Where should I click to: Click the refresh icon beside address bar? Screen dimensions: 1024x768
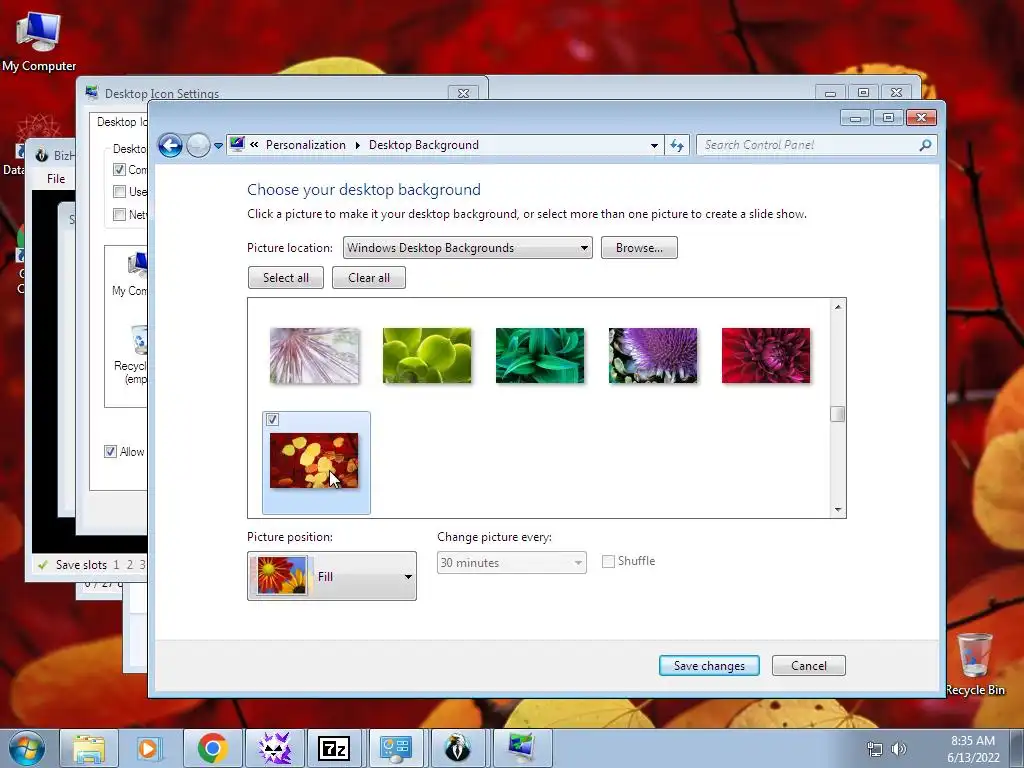[x=677, y=145]
